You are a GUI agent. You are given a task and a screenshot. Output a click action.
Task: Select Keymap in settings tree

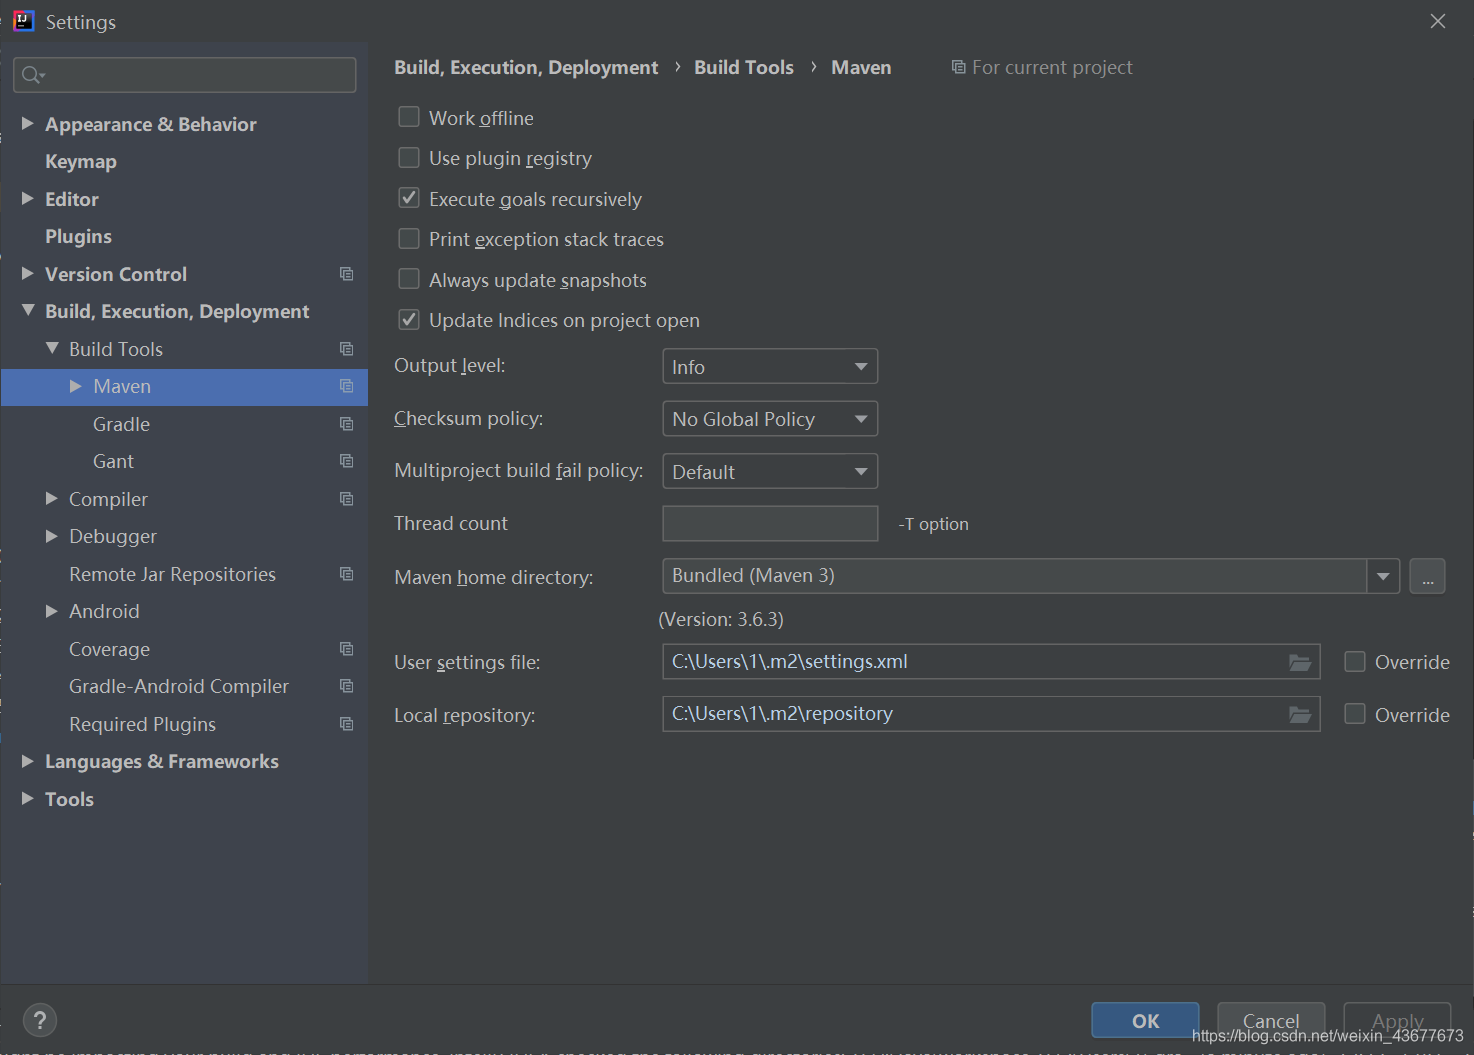click(x=81, y=162)
